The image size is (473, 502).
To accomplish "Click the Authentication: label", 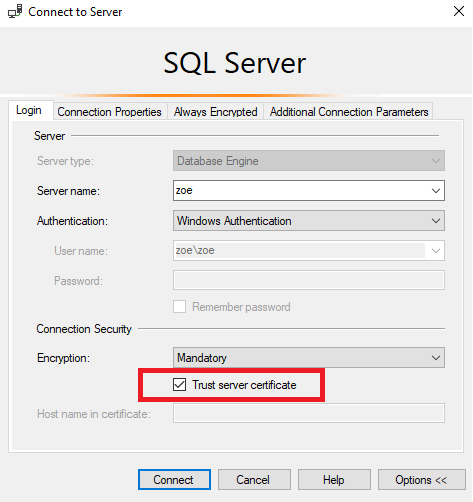I will click(72, 221).
